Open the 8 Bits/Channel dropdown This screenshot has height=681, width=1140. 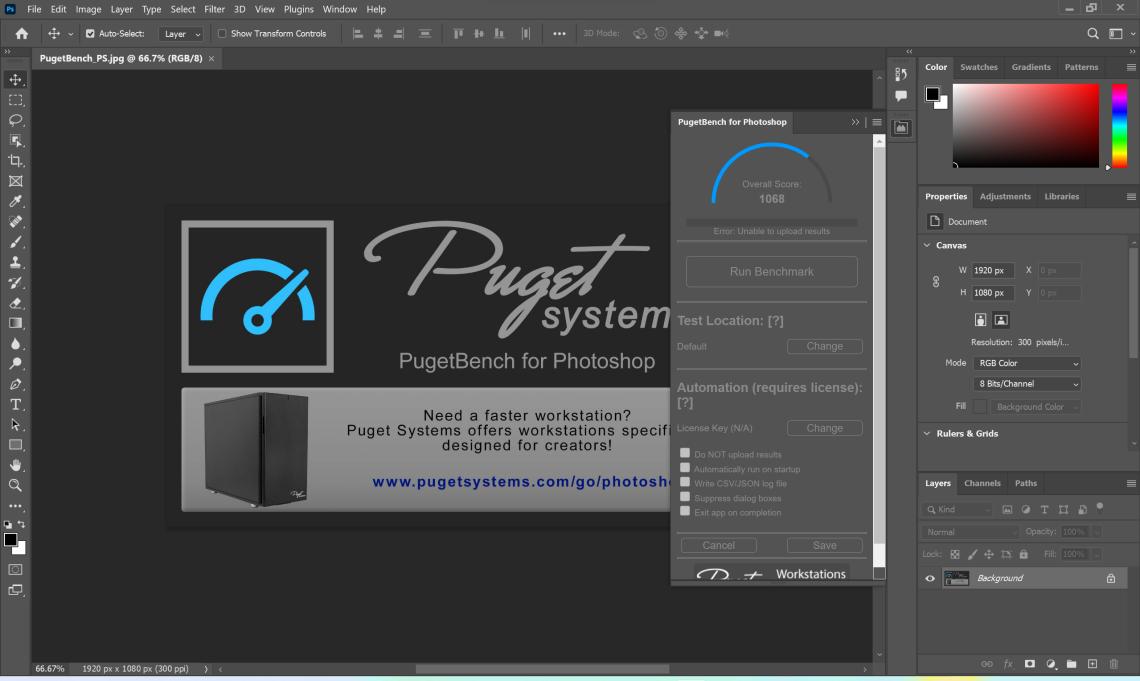click(x=1026, y=384)
